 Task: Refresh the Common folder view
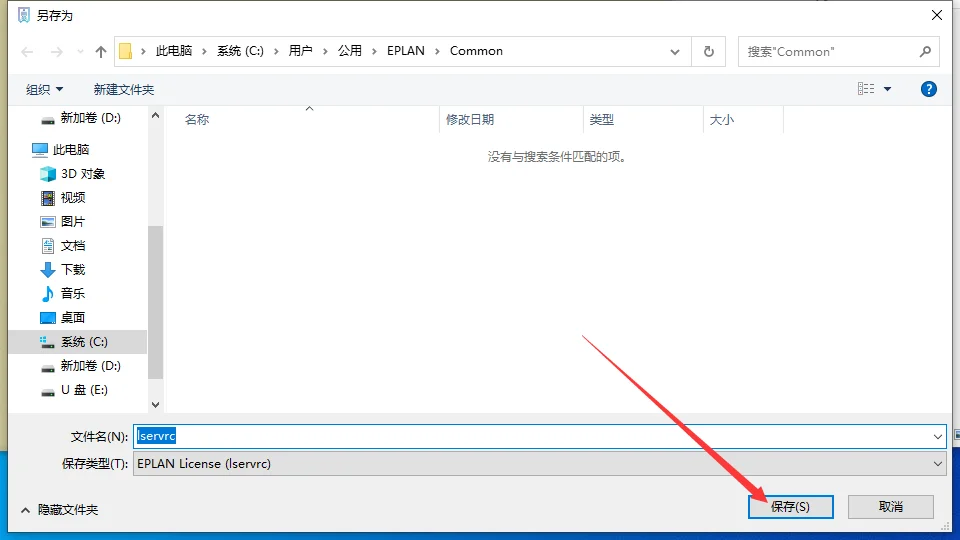click(709, 51)
